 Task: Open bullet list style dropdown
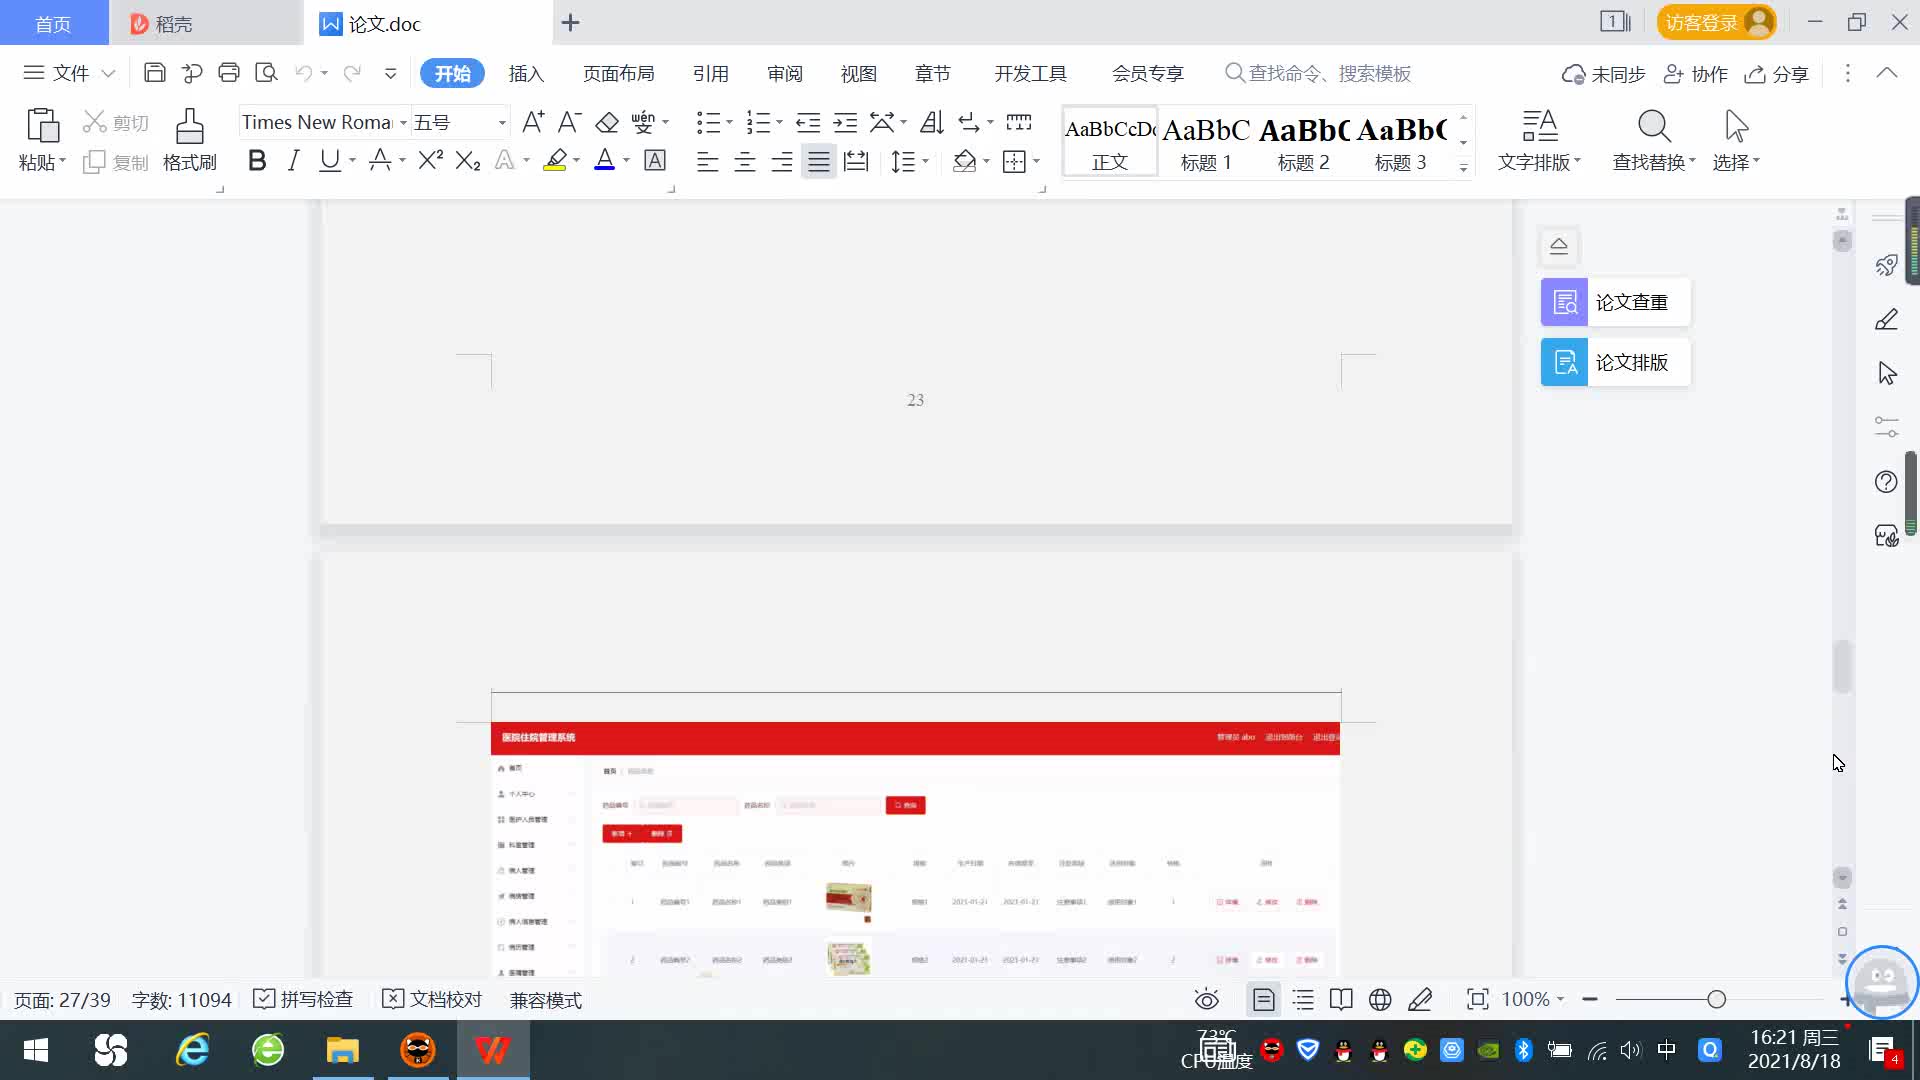[729, 122]
